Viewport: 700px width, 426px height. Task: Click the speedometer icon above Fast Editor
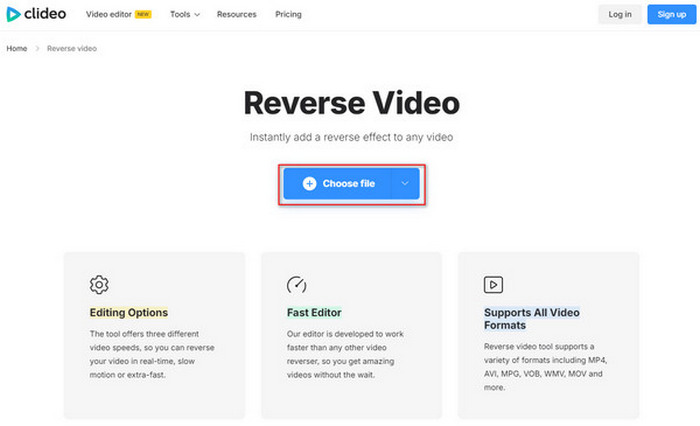coord(296,284)
